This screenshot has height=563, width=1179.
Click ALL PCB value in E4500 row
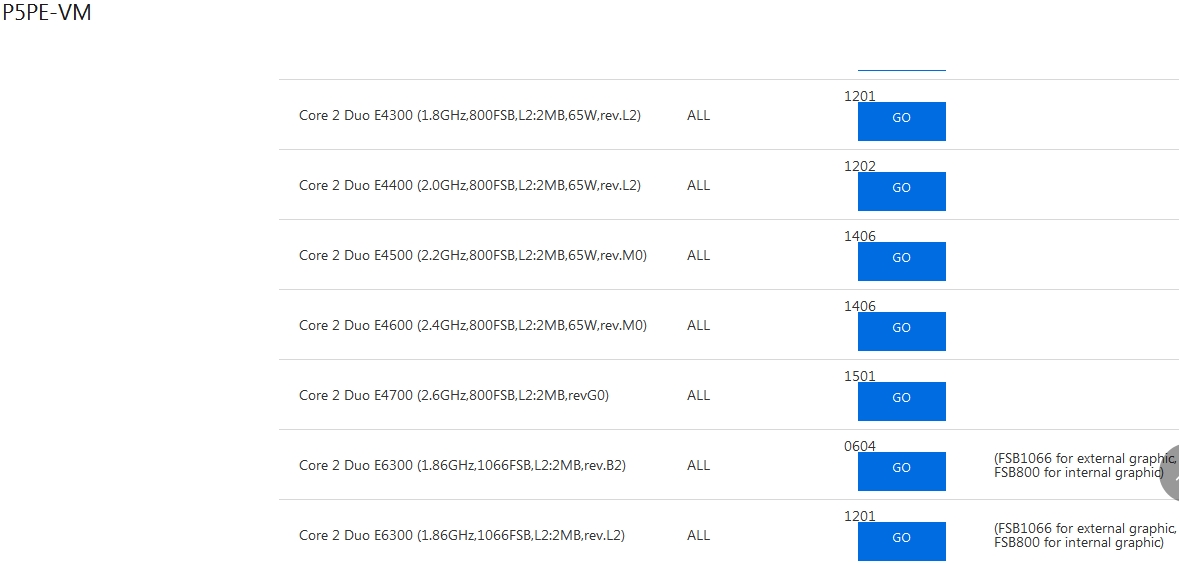coord(699,256)
